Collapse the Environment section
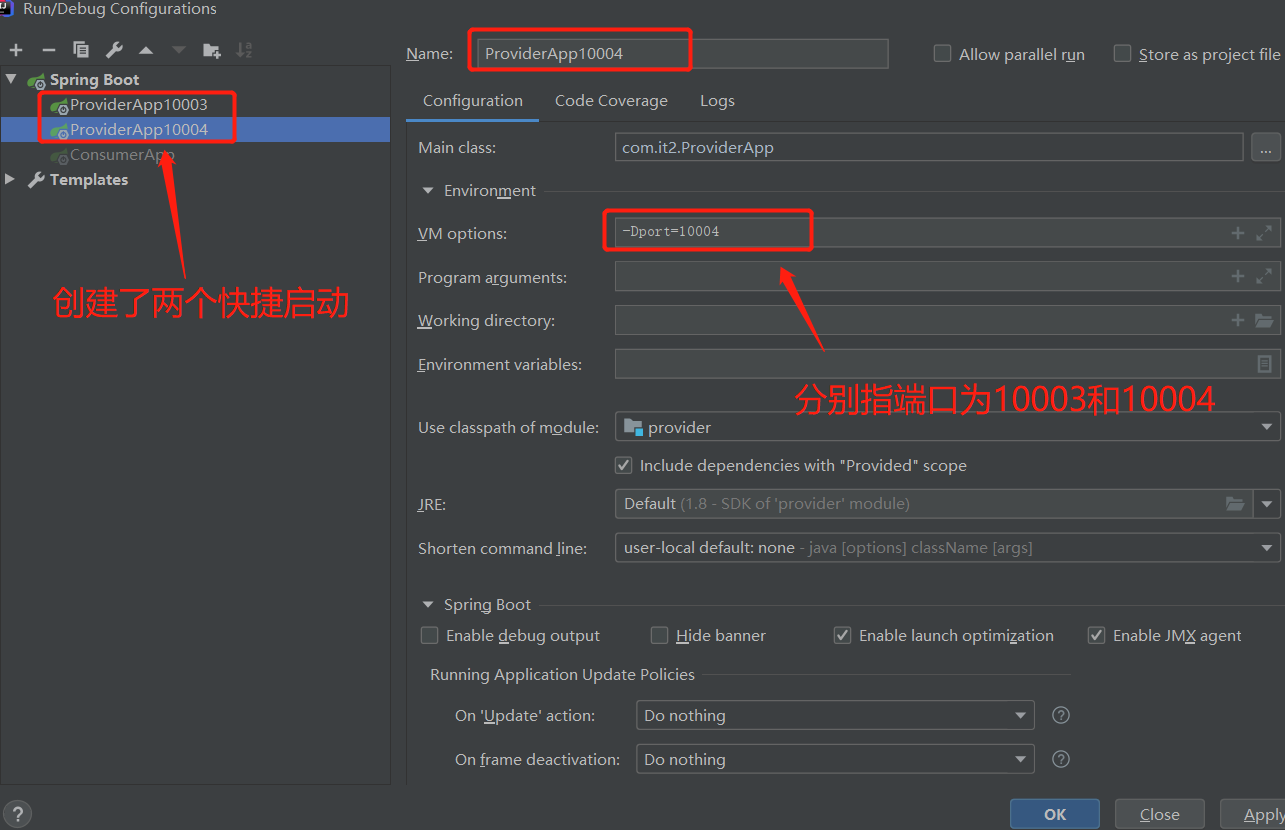The height and width of the screenshot is (830, 1285). pyautogui.click(x=428, y=190)
